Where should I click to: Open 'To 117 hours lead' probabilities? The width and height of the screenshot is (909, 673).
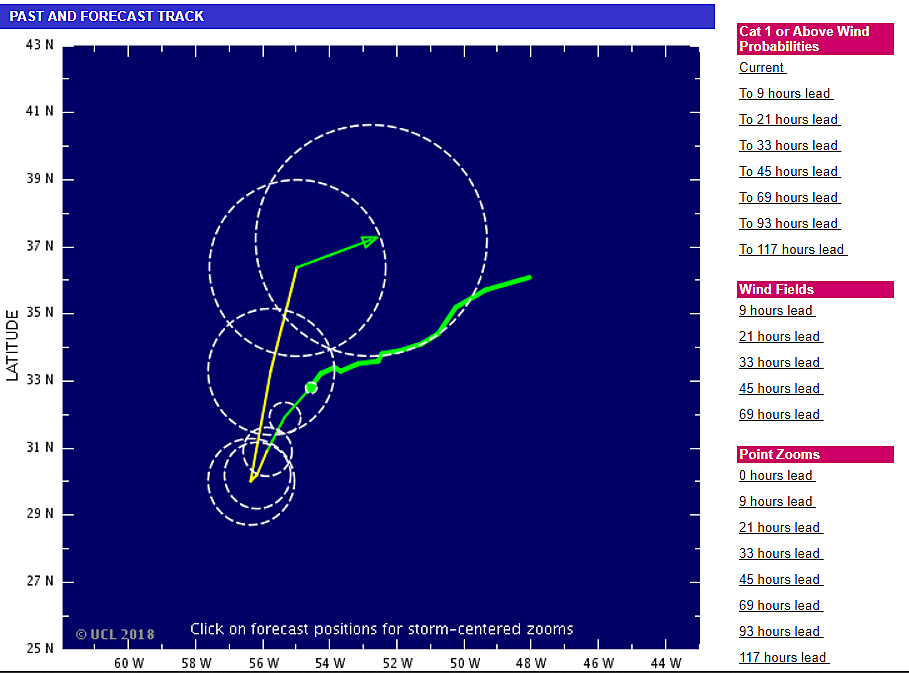pos(792,250)
